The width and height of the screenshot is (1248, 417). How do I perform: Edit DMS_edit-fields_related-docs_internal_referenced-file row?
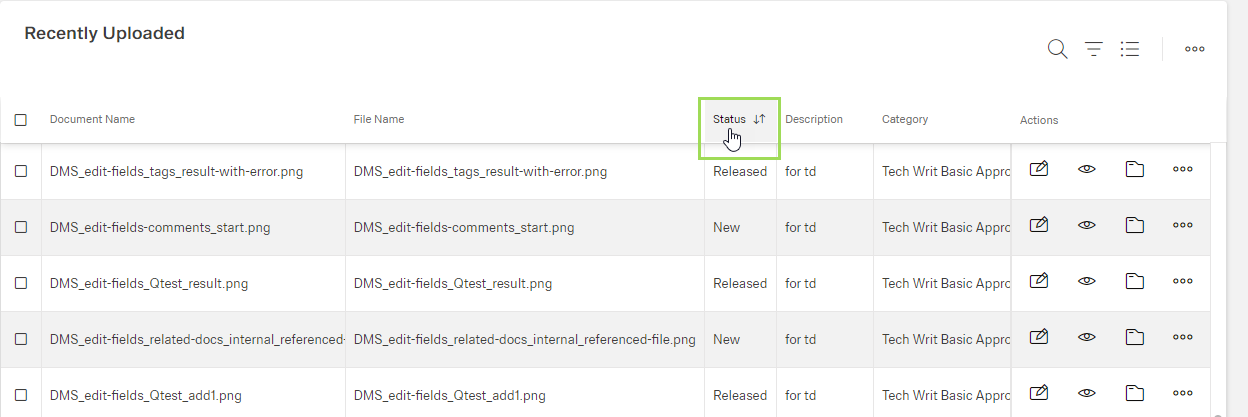click(x=1039, y=338)
